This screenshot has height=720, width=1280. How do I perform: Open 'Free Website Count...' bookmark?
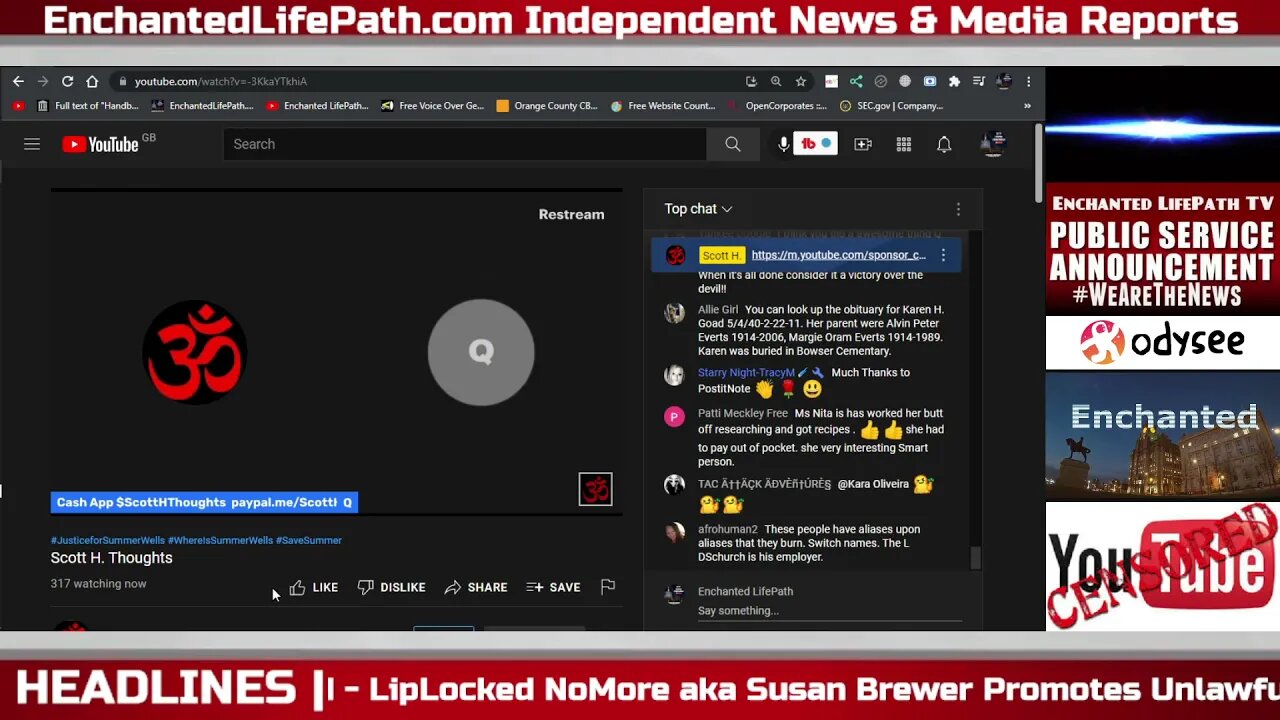tap(663, 106)
